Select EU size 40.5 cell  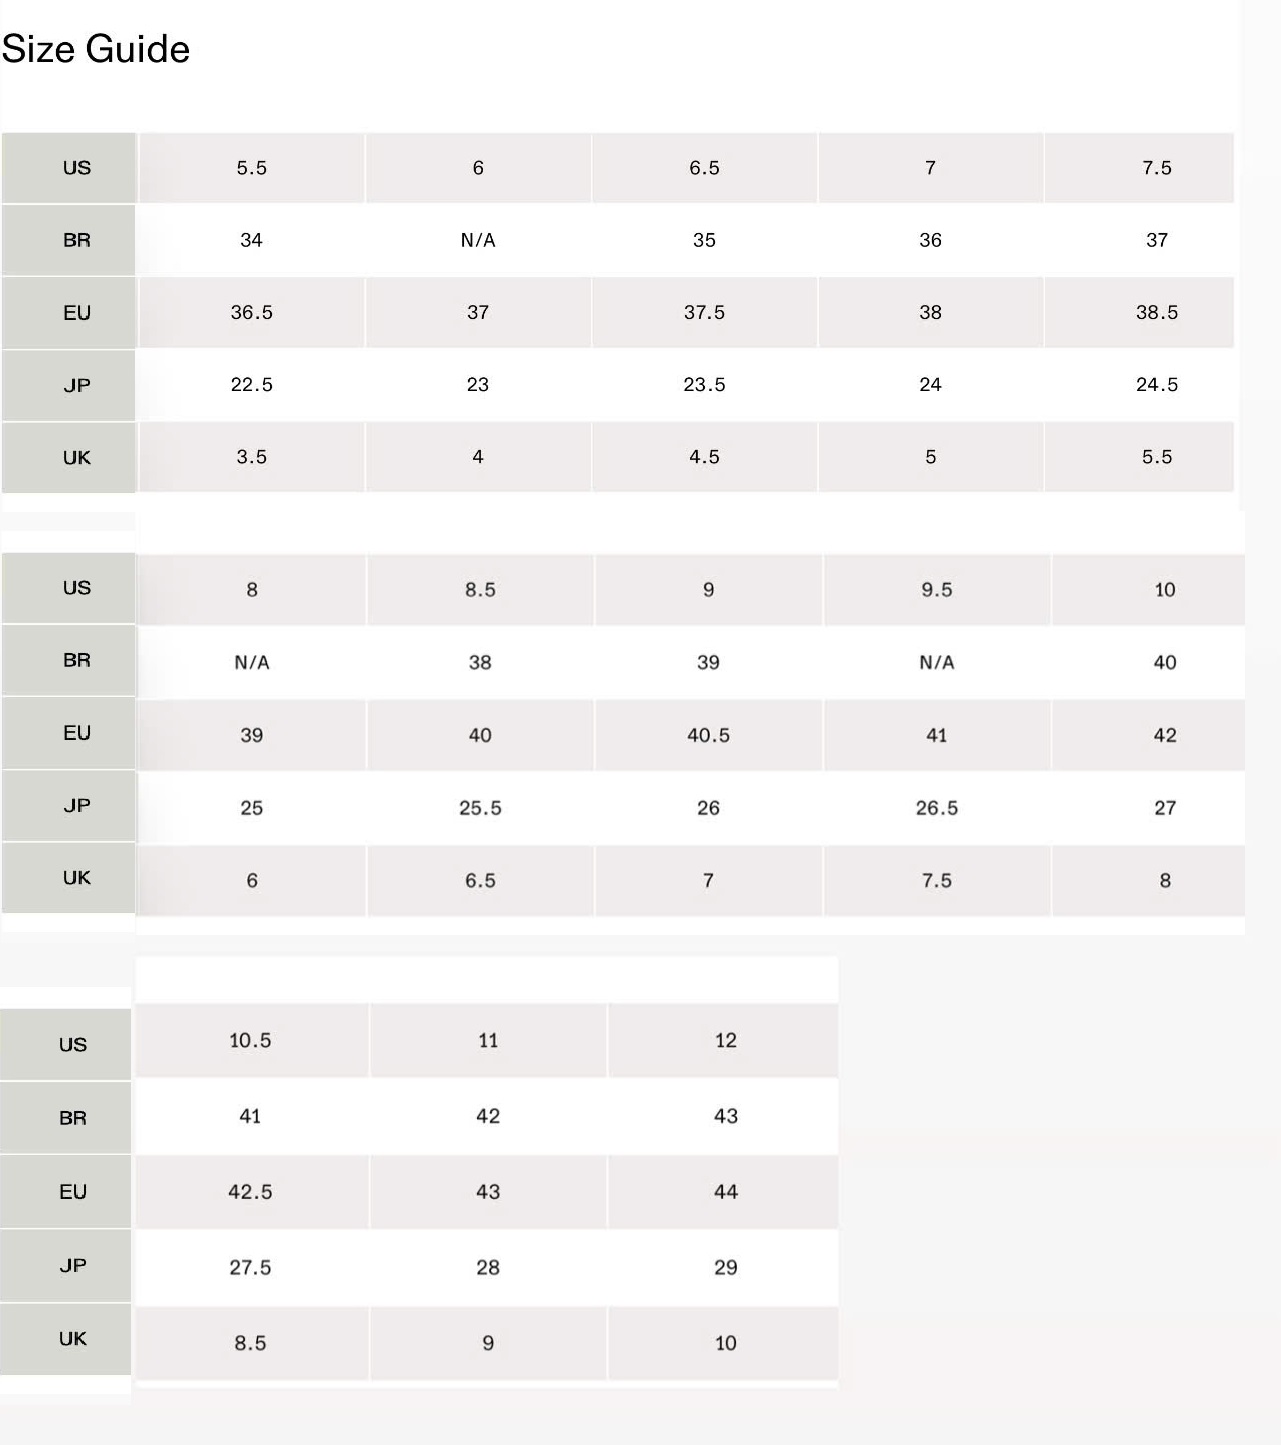coord(708,735)
